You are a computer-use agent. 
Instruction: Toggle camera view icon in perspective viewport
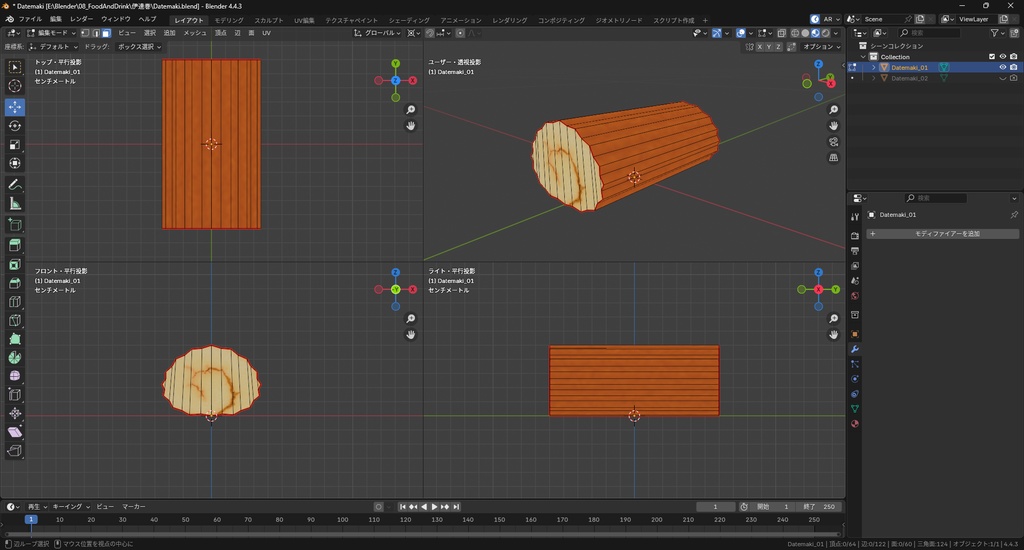click(834, 142)
